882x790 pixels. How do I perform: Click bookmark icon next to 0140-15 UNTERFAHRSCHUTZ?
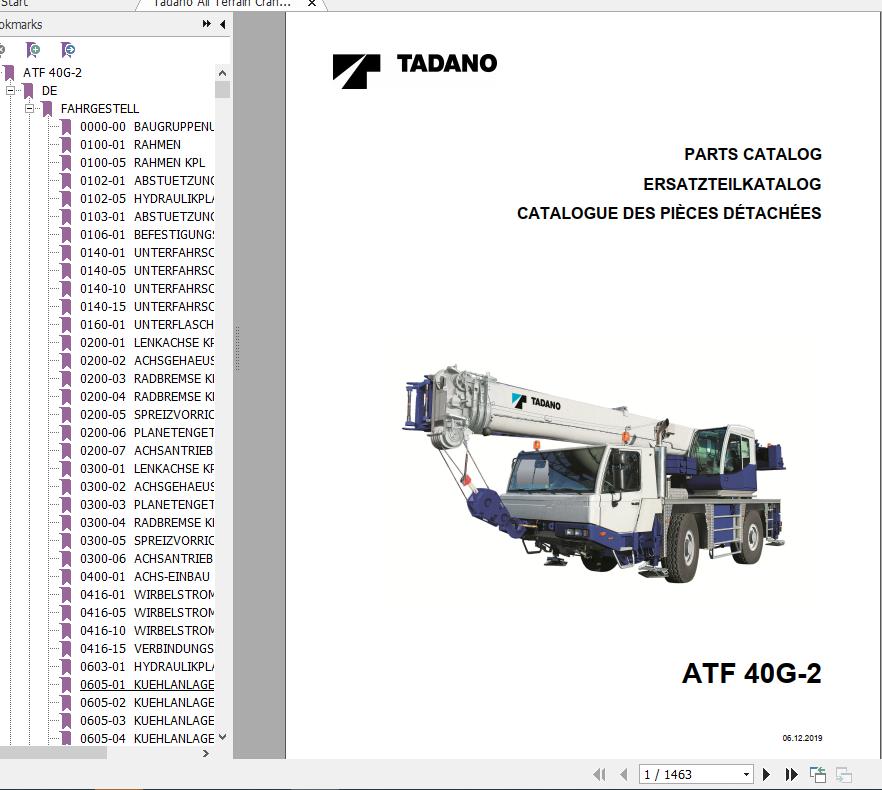(66, 307)
